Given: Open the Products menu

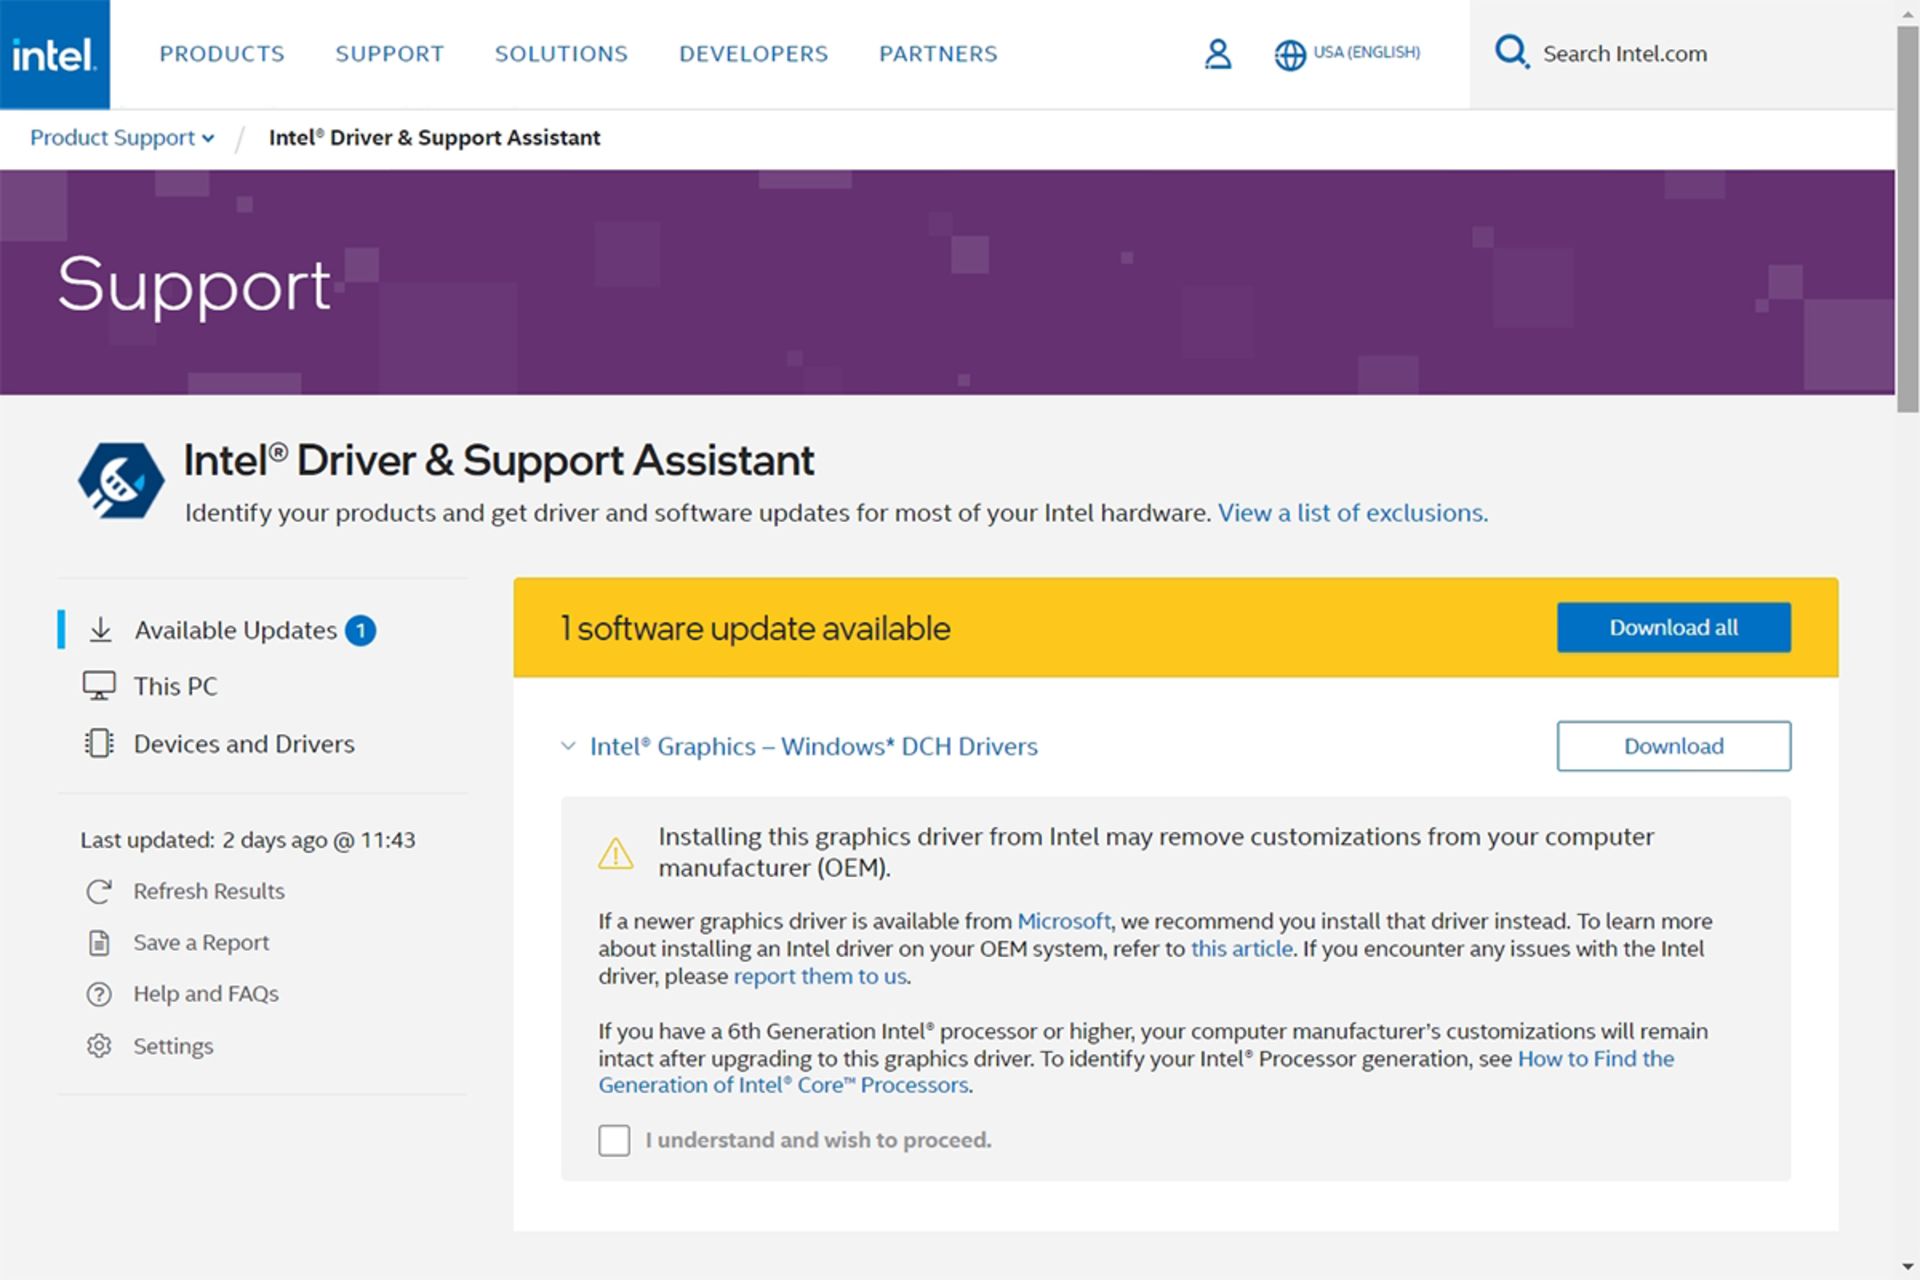Looking at the screenshot, I should [222, 54].
